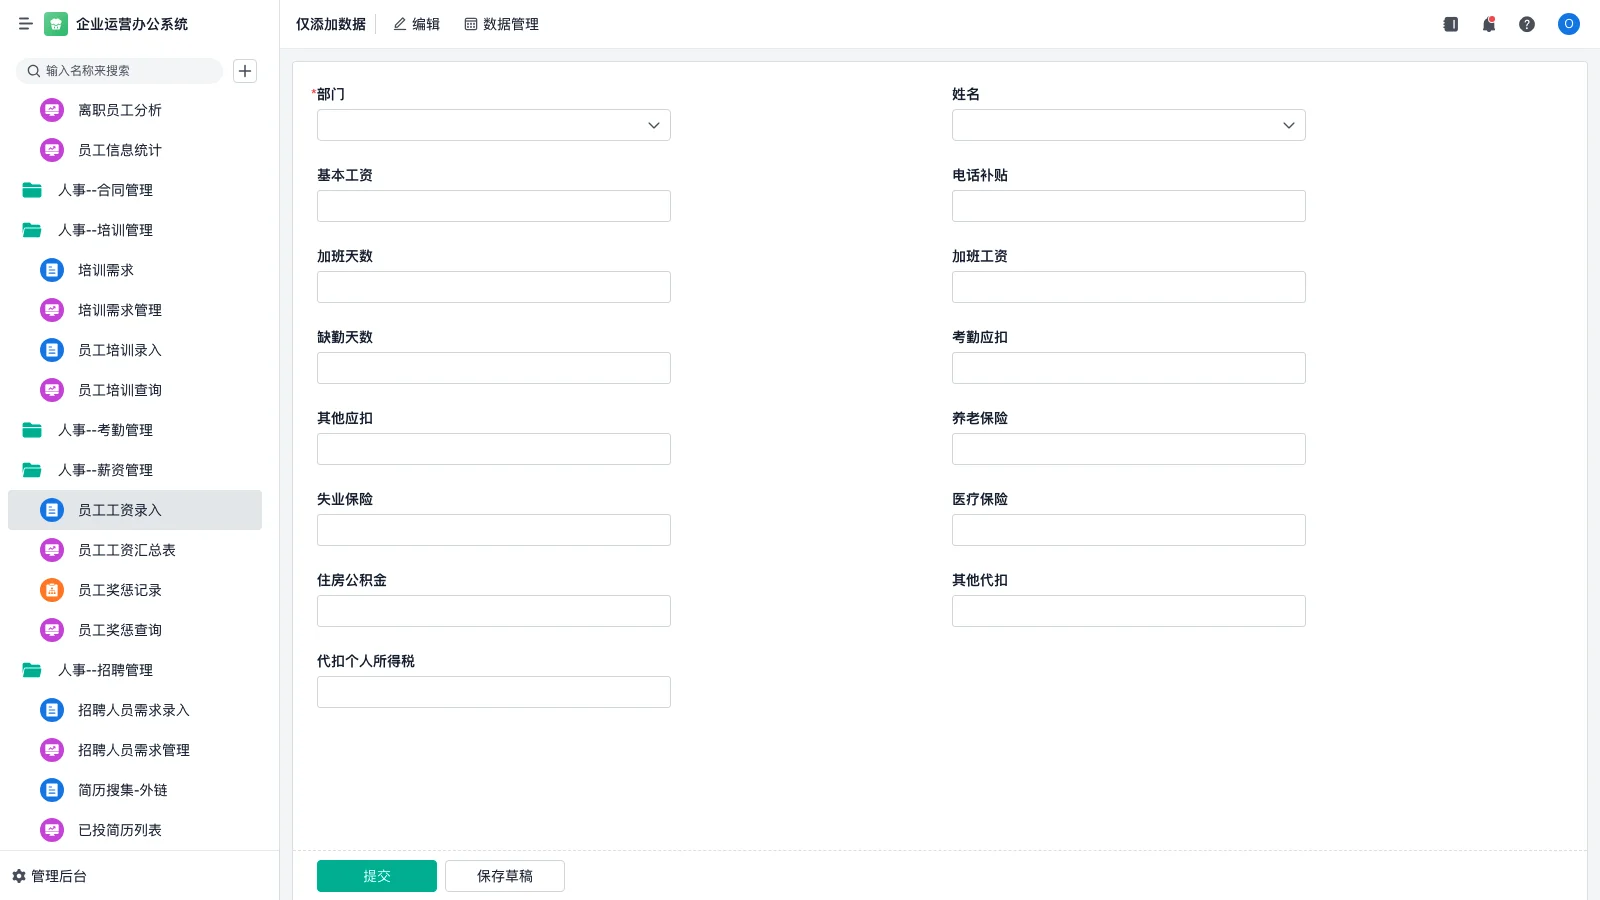Open the notification bell
The width and height of the screenshot is (1600, 900).
click(x=1489, y=24)
